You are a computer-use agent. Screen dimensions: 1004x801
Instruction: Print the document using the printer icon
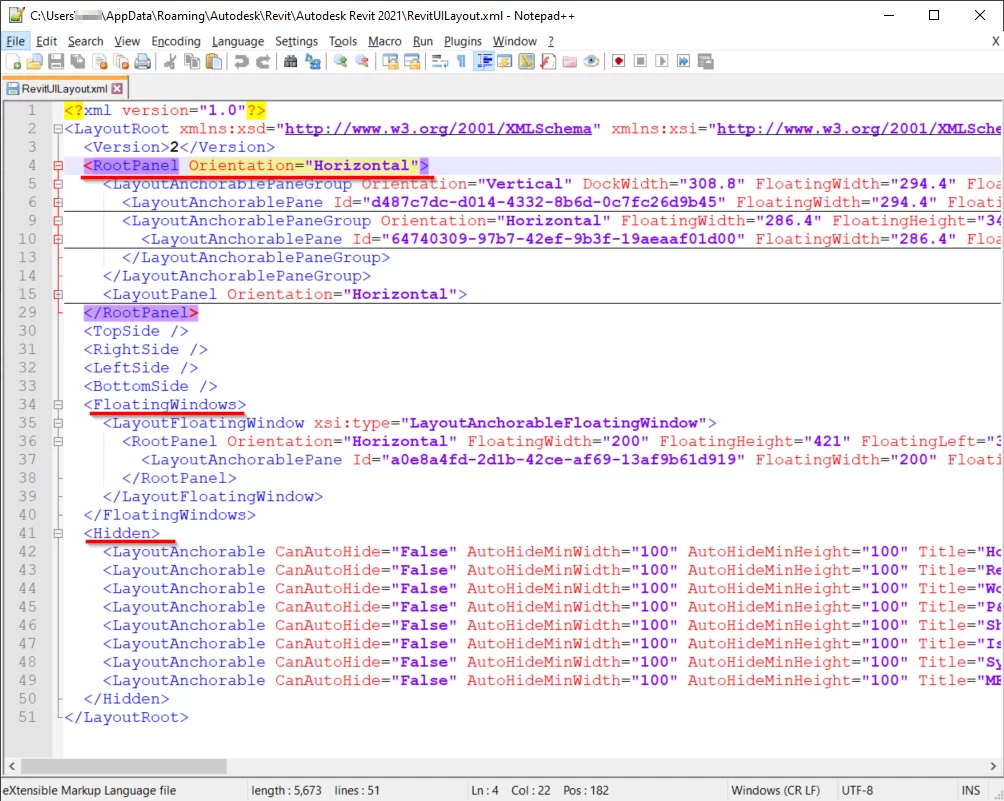tap(143, 62)
